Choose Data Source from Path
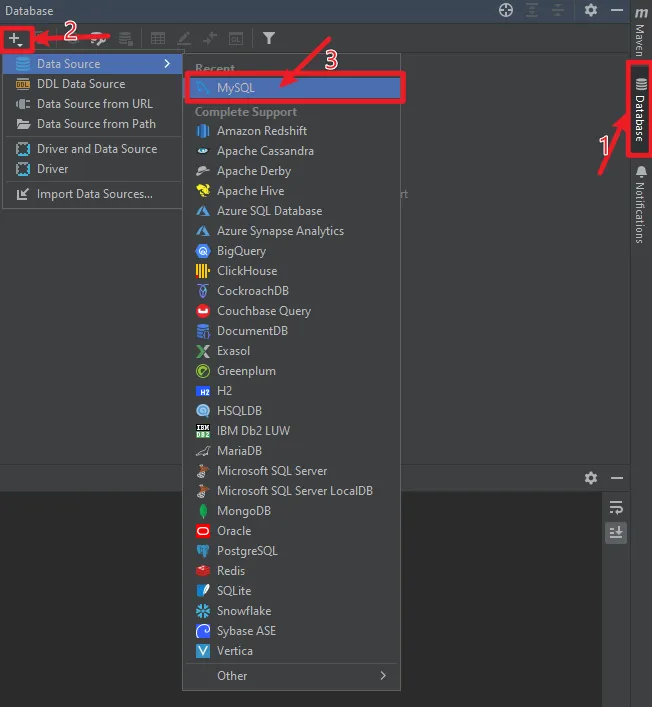This screenshot has width=652, height=707. pyautogui.click(x=93, y=124)
